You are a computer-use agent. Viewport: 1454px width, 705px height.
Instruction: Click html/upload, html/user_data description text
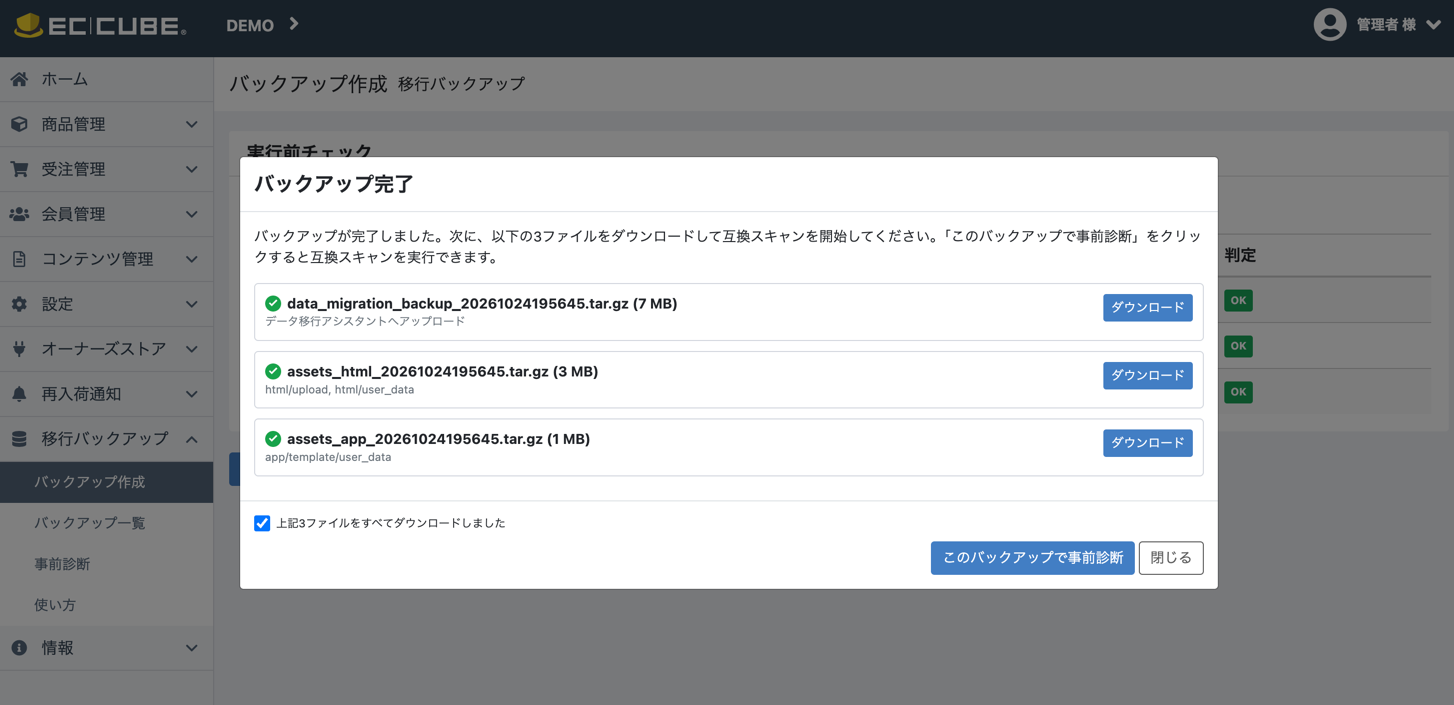pos(339,389)
